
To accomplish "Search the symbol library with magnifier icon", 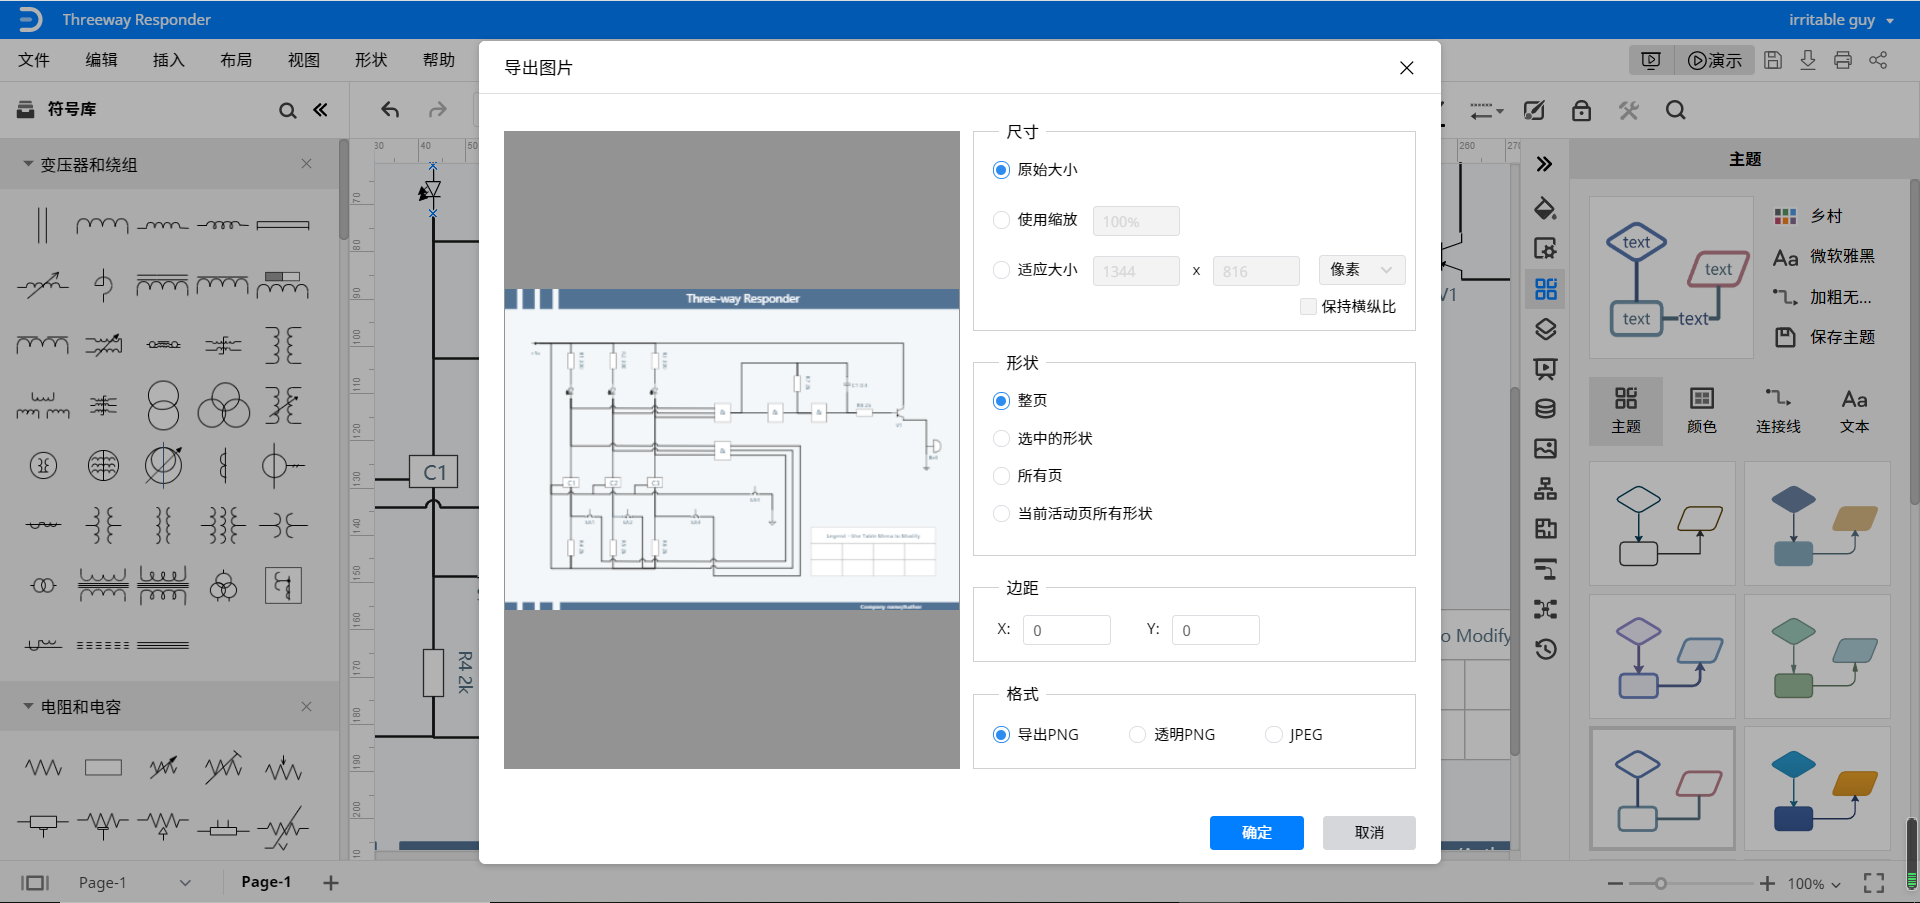I will pos(287,110).
